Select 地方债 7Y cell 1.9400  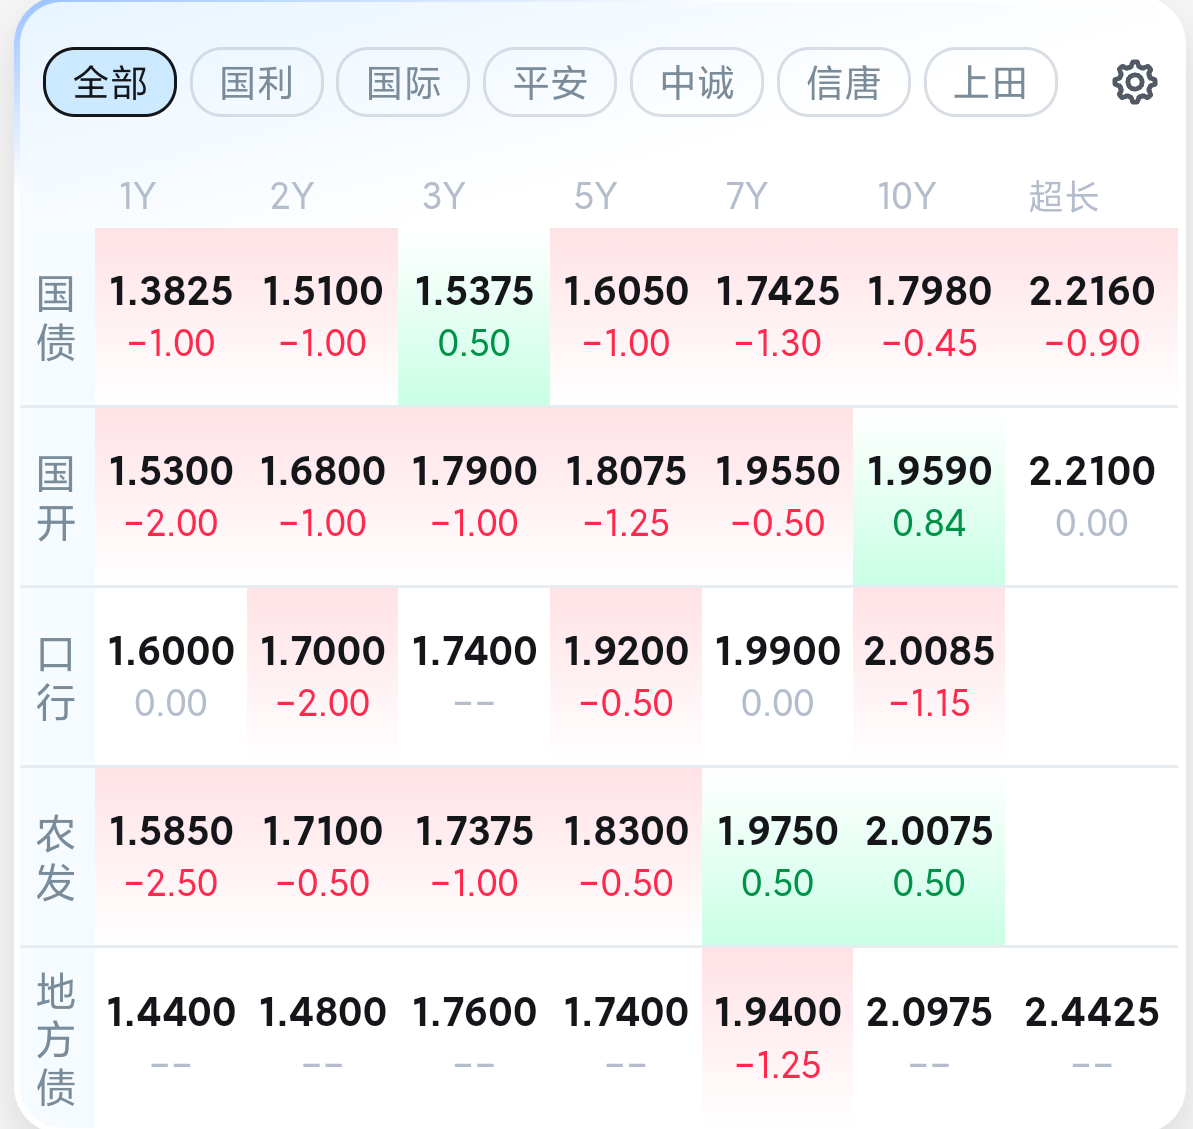pyautogui.click(x=778, y=1038)
